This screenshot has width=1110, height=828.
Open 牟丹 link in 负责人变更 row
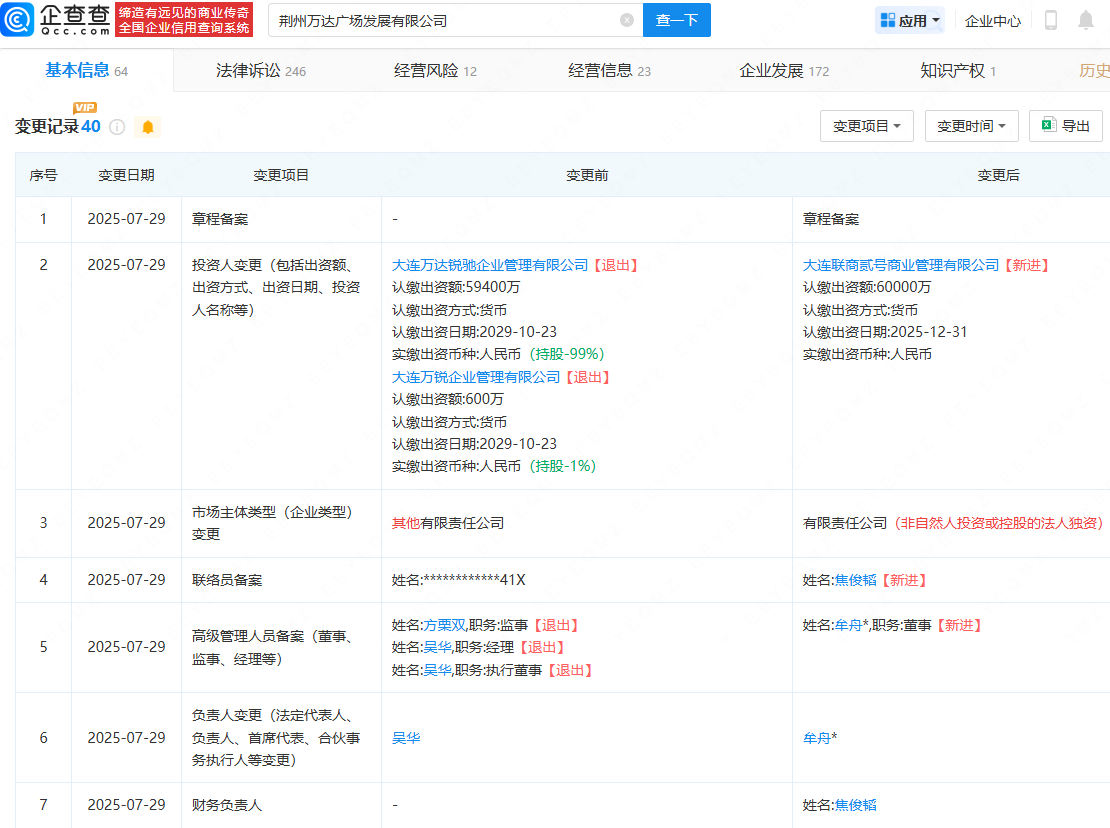click(x=816, y=738)
